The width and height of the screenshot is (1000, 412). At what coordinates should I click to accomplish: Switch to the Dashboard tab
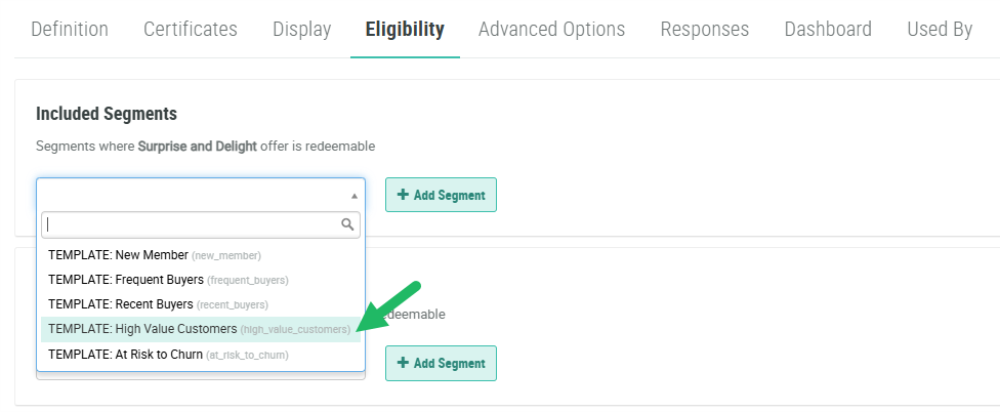tap(827, 29)
